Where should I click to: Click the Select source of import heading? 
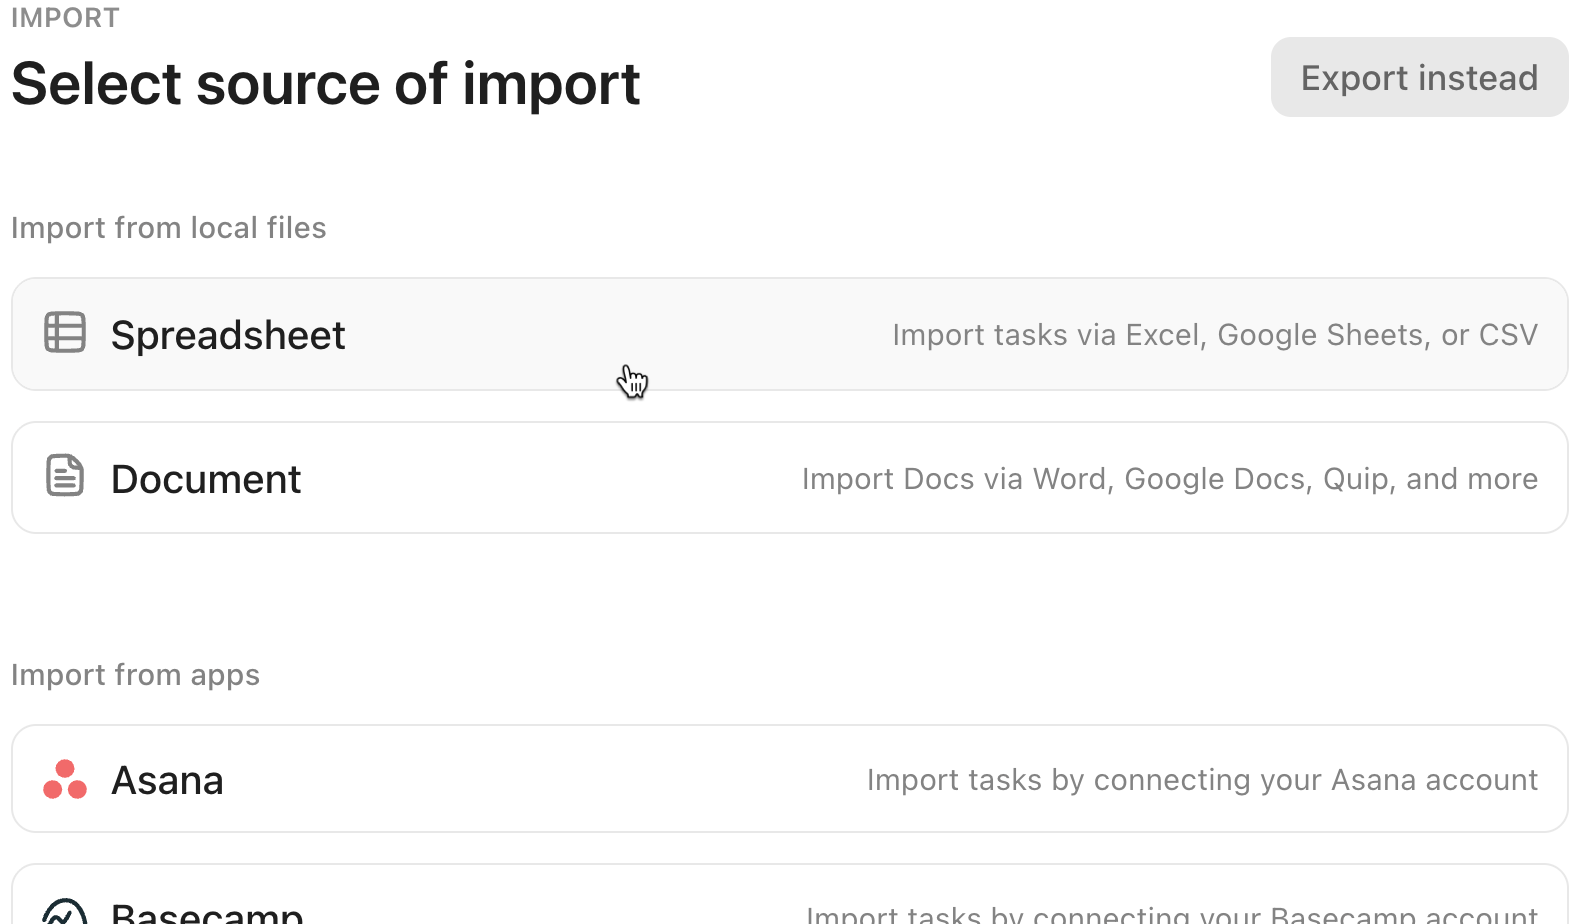325,84
